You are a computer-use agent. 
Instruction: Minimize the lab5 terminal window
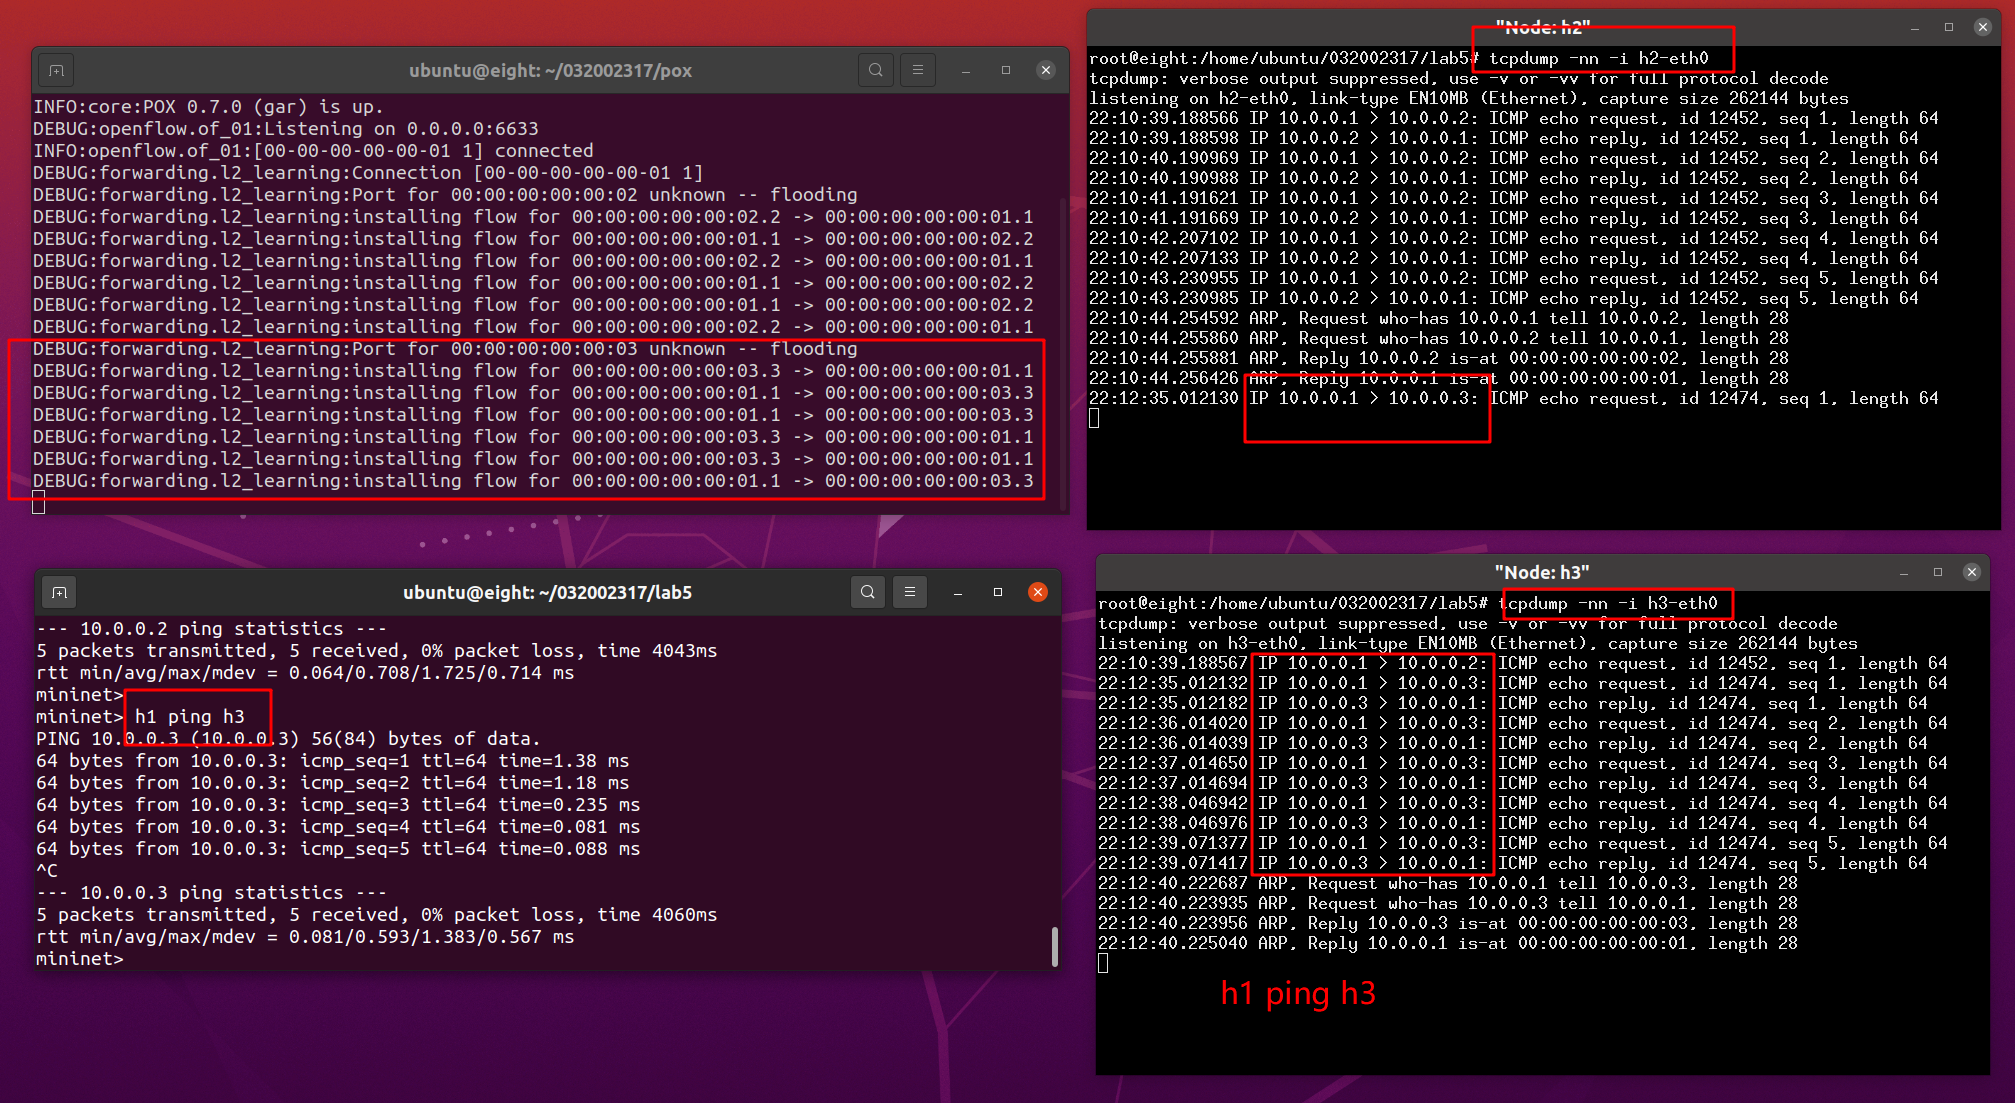click(957, 592)
